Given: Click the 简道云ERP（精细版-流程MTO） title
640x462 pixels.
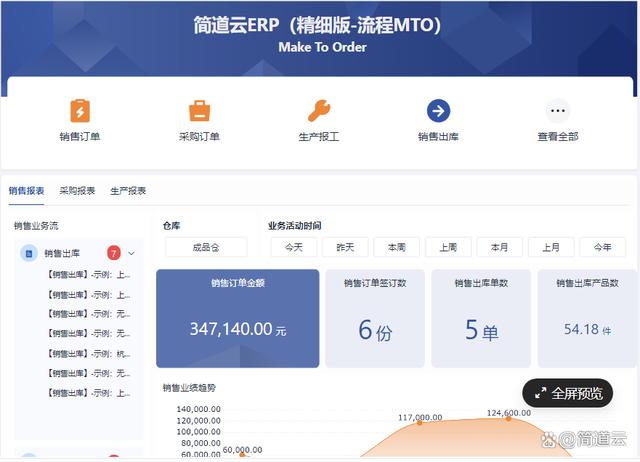Looking at the screenshot, I should click(x=317, y=25).
